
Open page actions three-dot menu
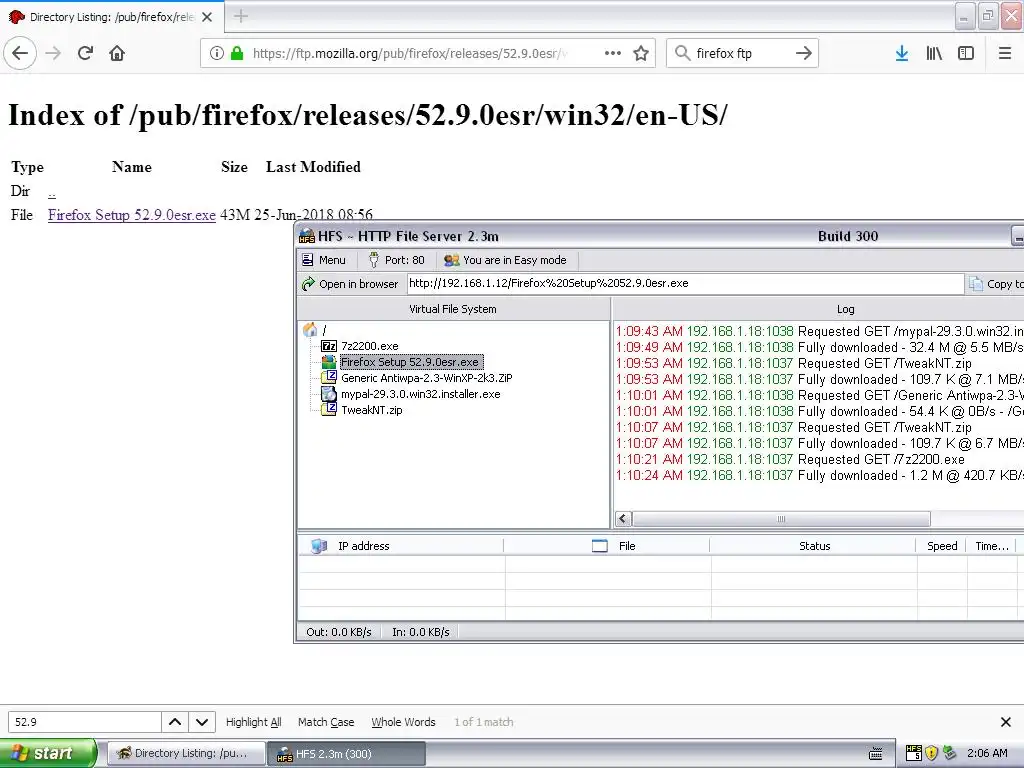pyautogui.click(x=613, y=53)
